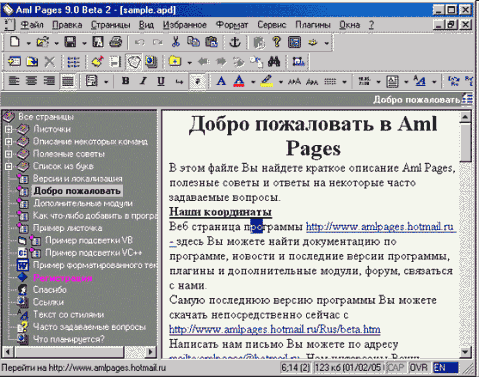479x377 pixels.
Task: Open font color dropdown arrow
Action: (x=253, y=82)
